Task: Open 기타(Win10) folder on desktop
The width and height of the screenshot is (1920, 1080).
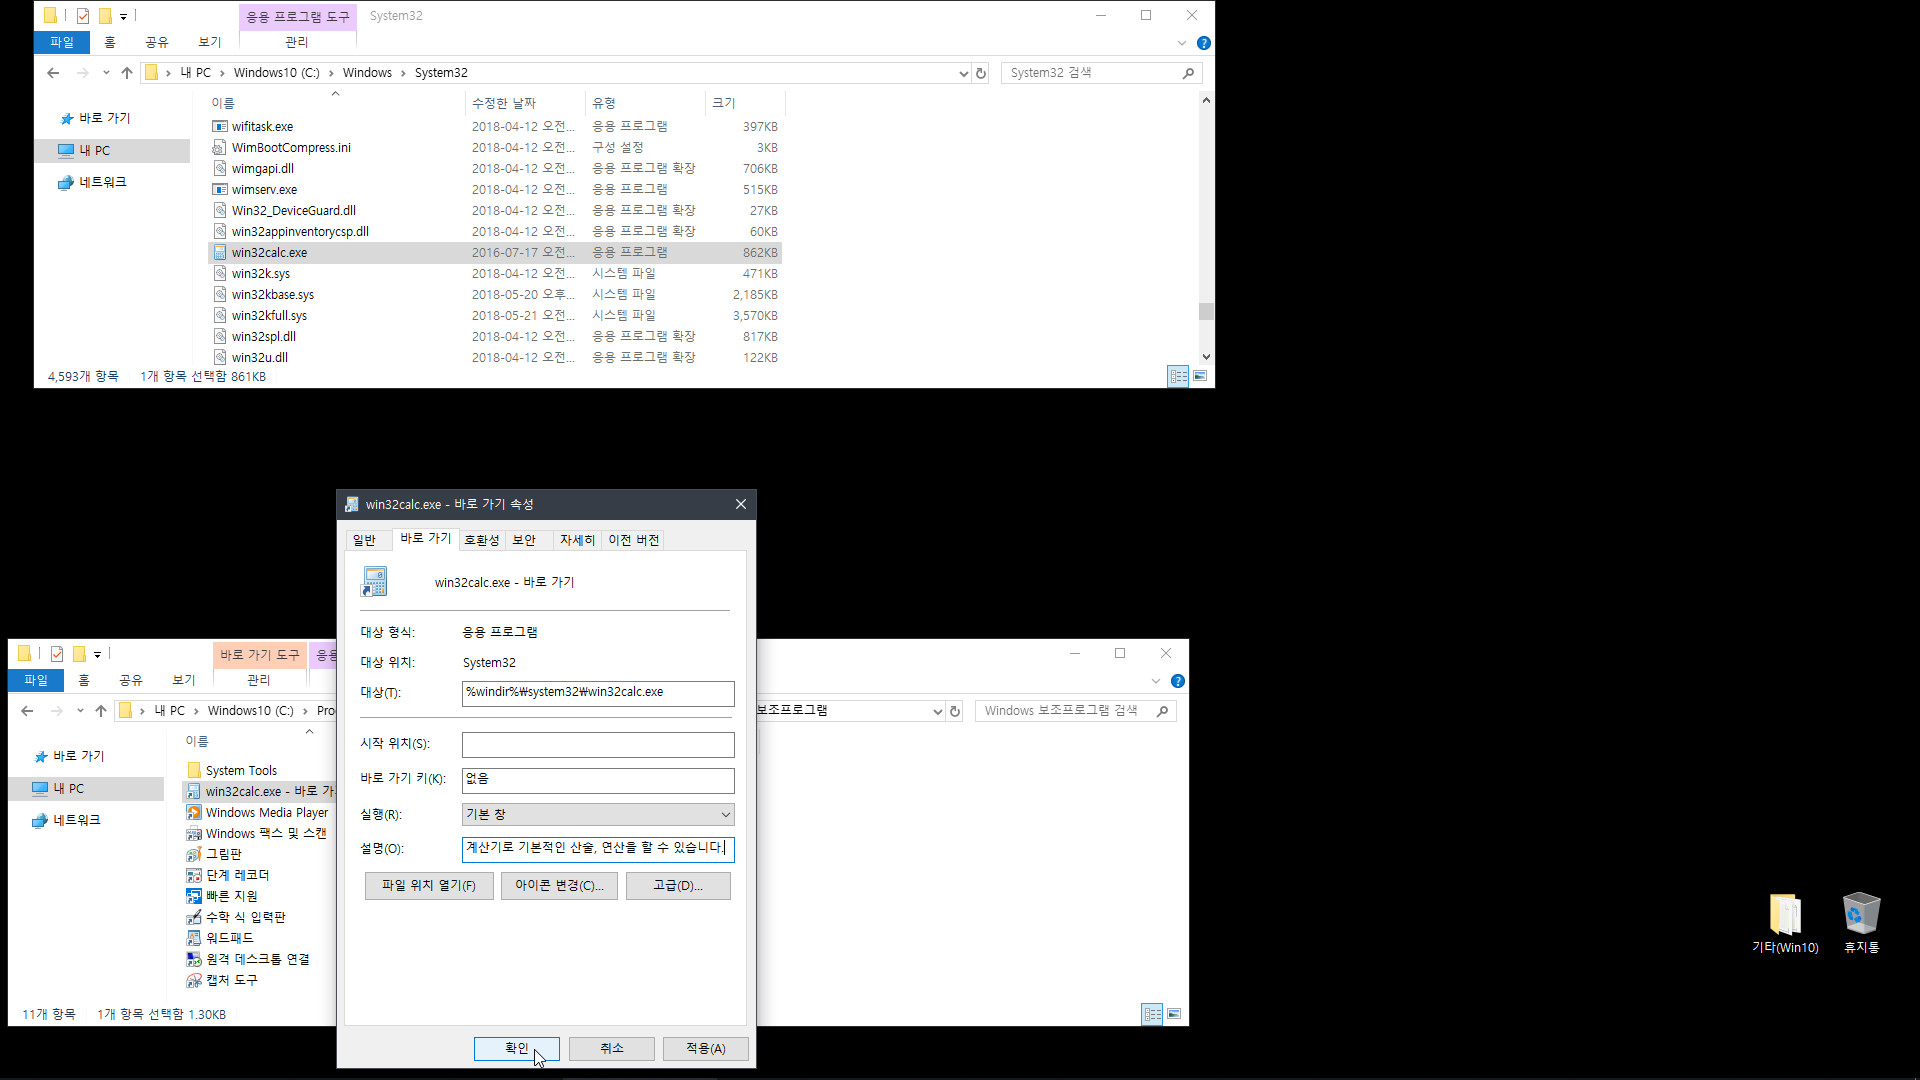Action: point(1785,922)
